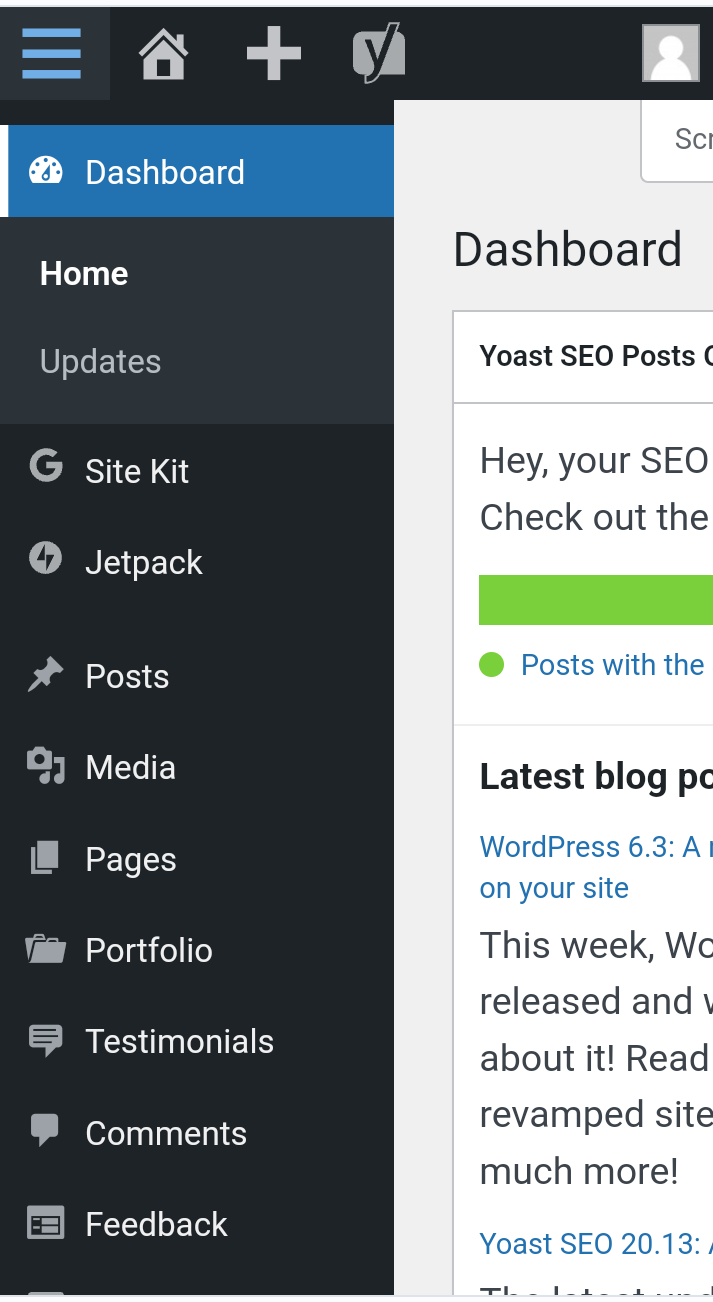This screenshot has height=1302, width=713.
Task: Click the Pages icon in sidebar
Action: 46,859
